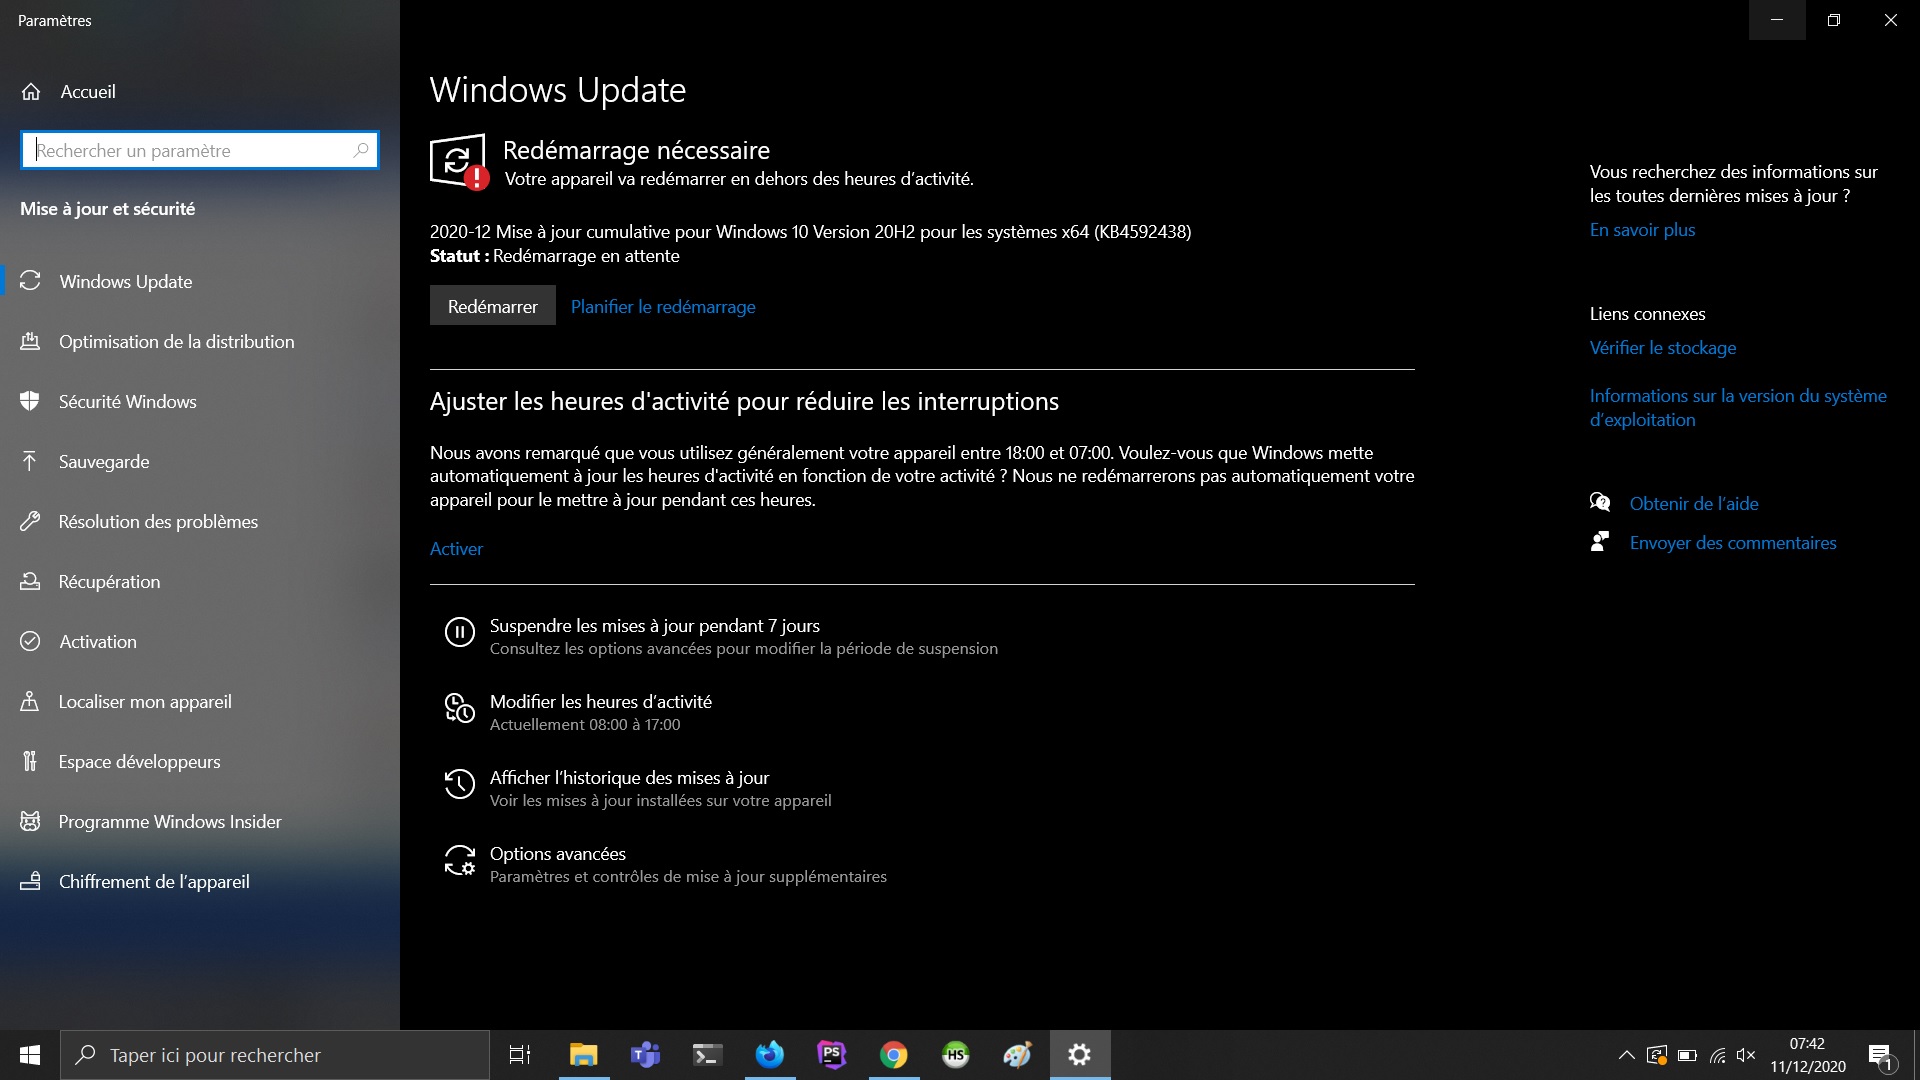The width and height of the screenshot is (1920, 1080).
Task: Click the Résolution des problèmes wrench icon
Action: (x=30, y=522)
